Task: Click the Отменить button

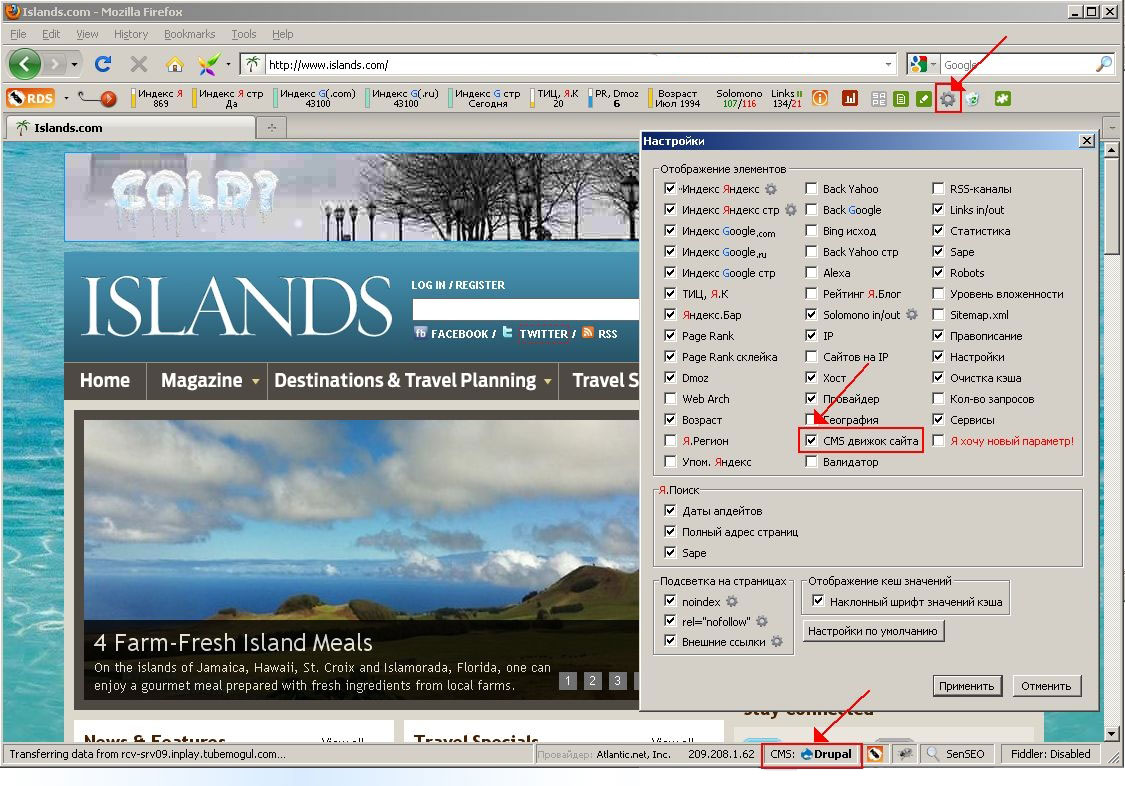Action: tap(1046, 686)
